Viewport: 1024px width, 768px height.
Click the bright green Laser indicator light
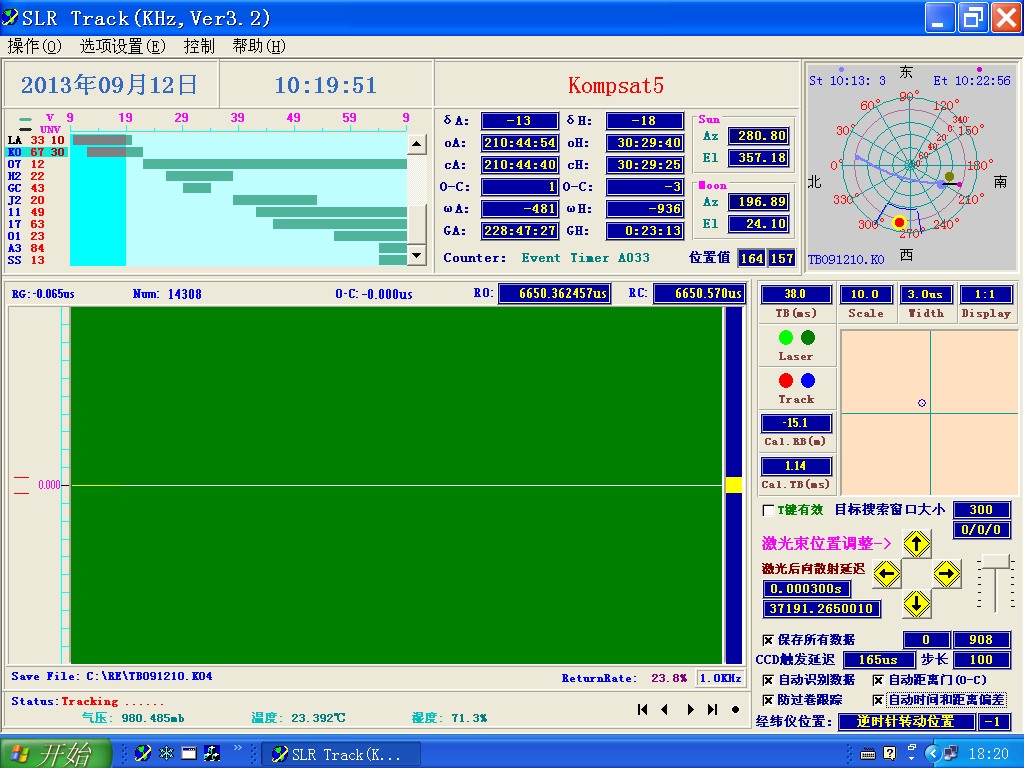tap(786, 337)
